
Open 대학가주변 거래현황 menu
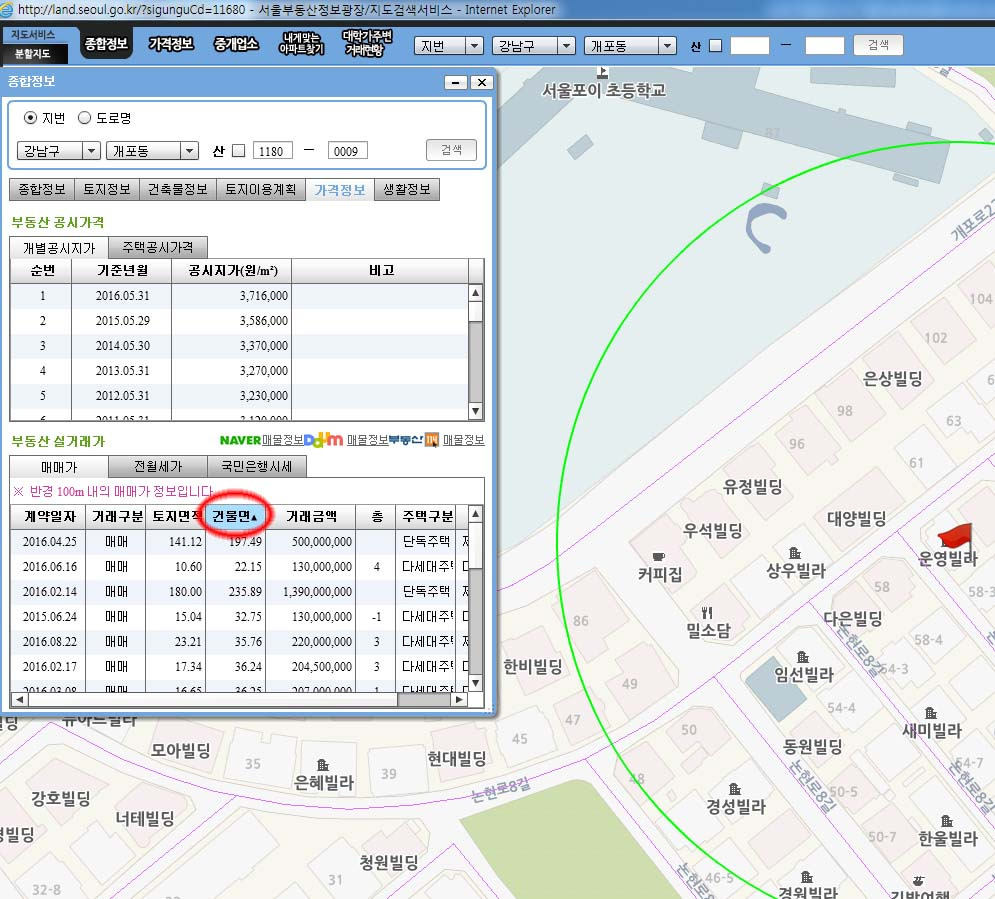[x=367, y=43]
